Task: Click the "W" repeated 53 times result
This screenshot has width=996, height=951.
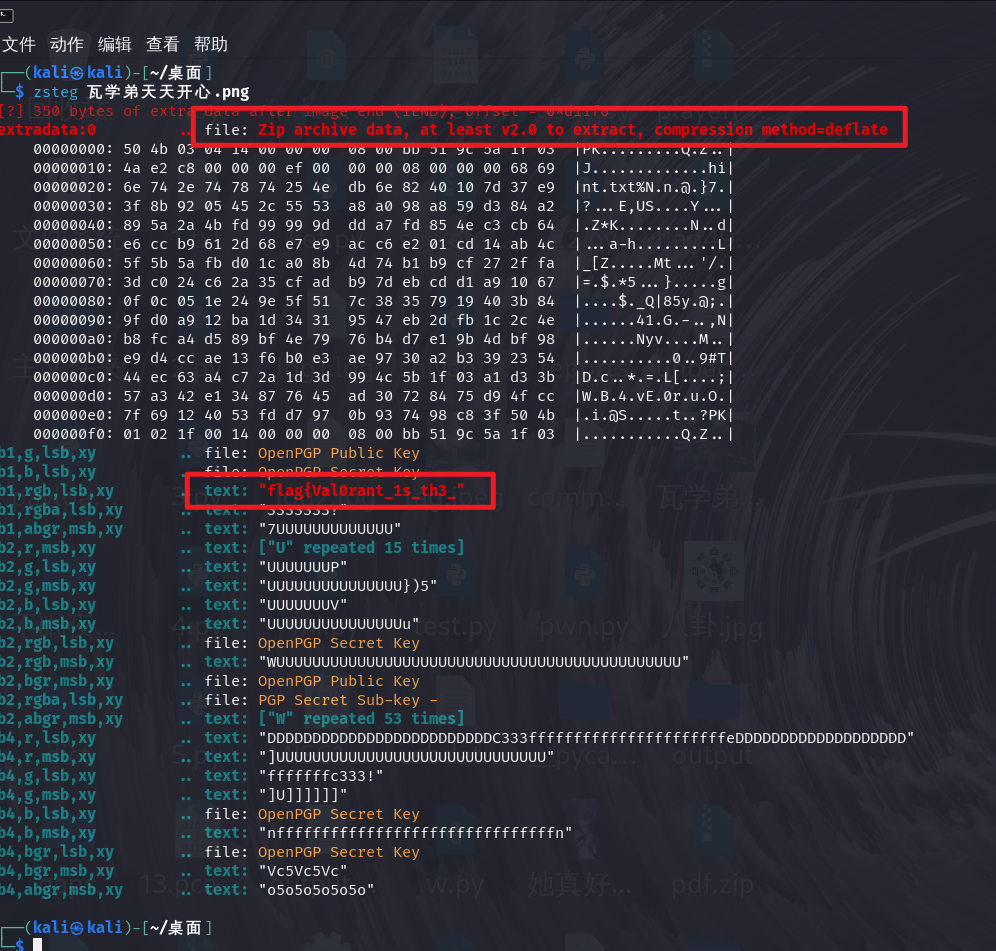Action: click(361, 719)
